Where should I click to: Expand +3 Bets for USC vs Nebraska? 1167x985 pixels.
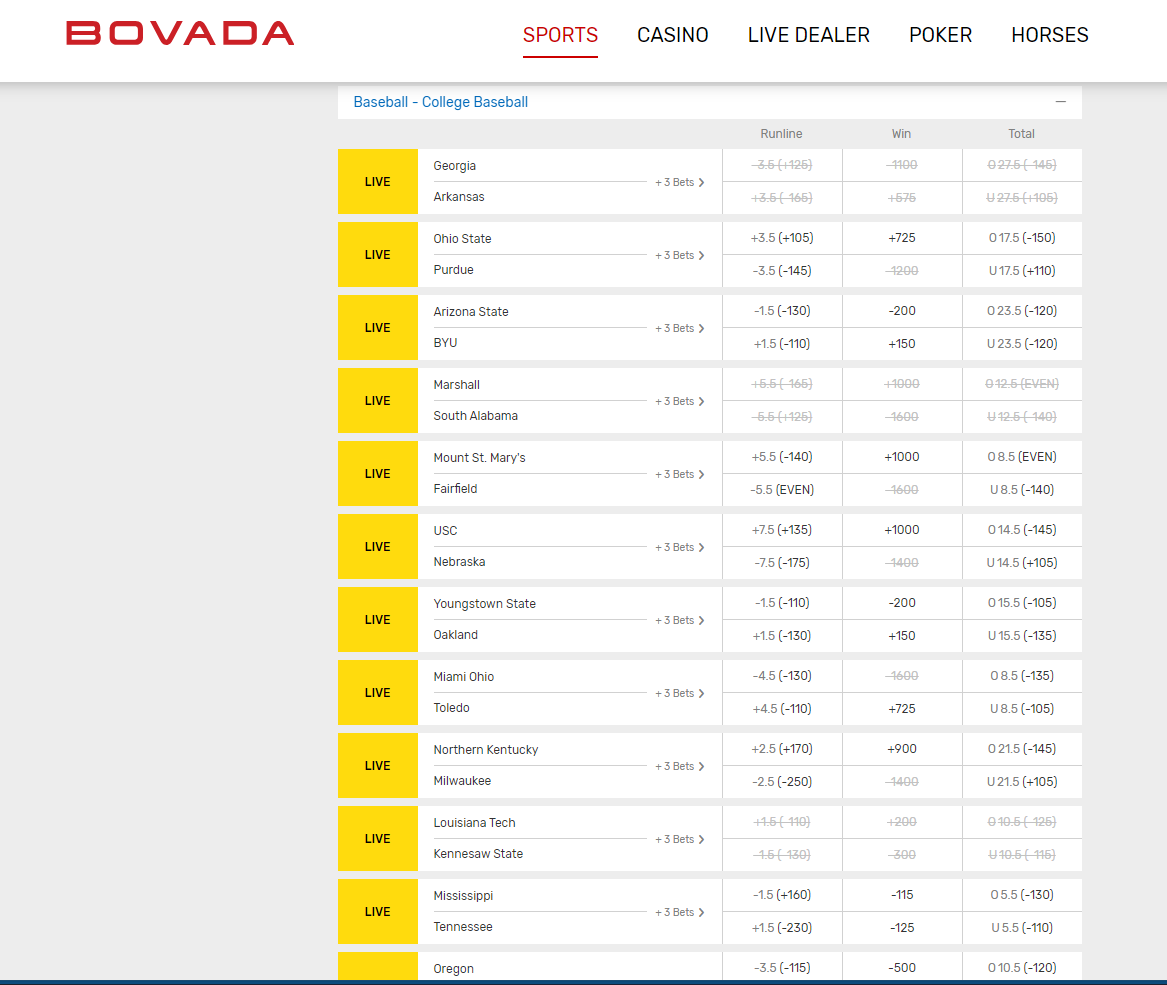[680, 547]
